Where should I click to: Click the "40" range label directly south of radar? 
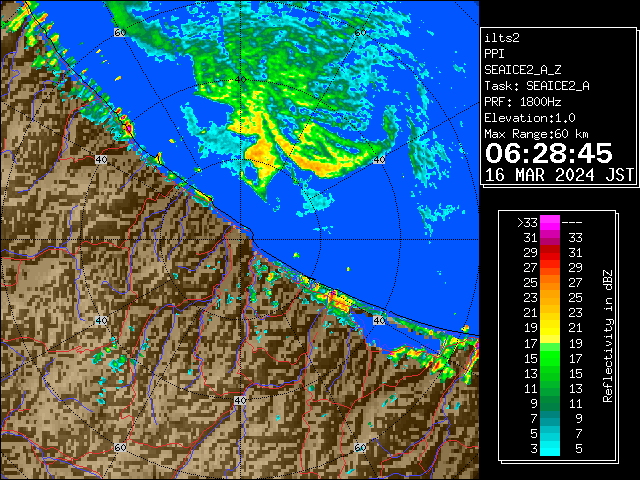click(x=240, y=400)
